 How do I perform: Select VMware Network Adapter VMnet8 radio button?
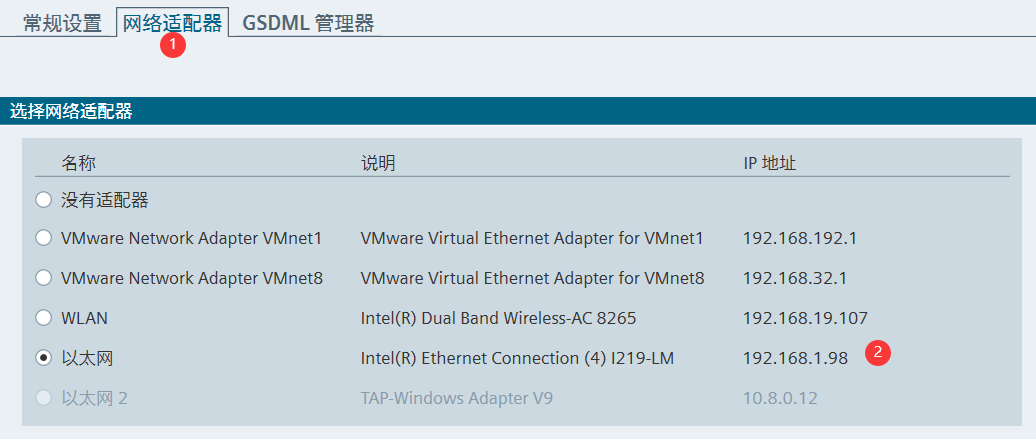click(44, 278)
